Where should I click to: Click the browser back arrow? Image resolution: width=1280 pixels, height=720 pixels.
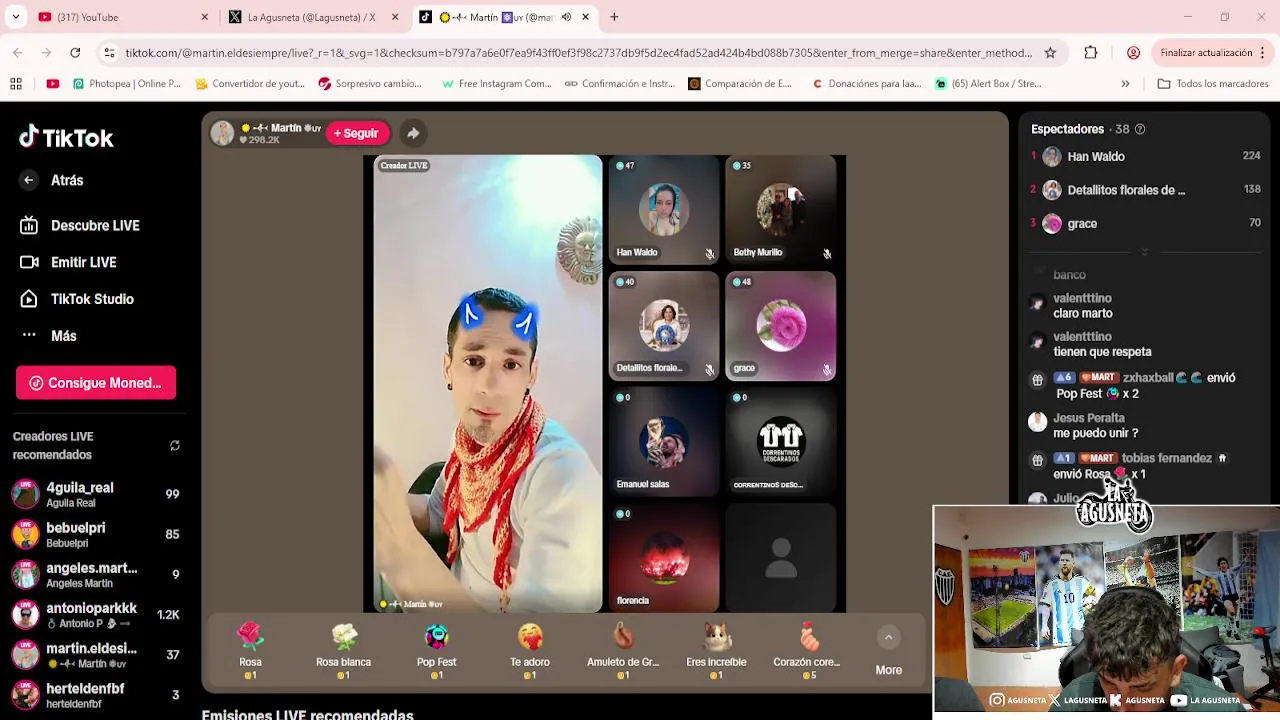pos(18,53)
